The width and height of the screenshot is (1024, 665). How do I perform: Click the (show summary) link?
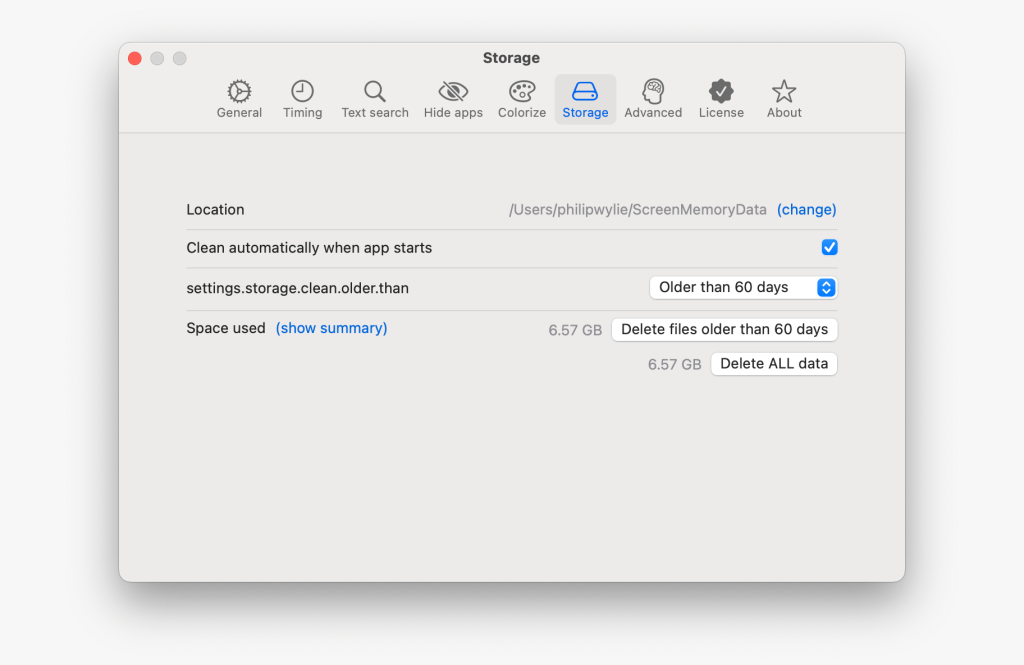(x=331, y=328)
